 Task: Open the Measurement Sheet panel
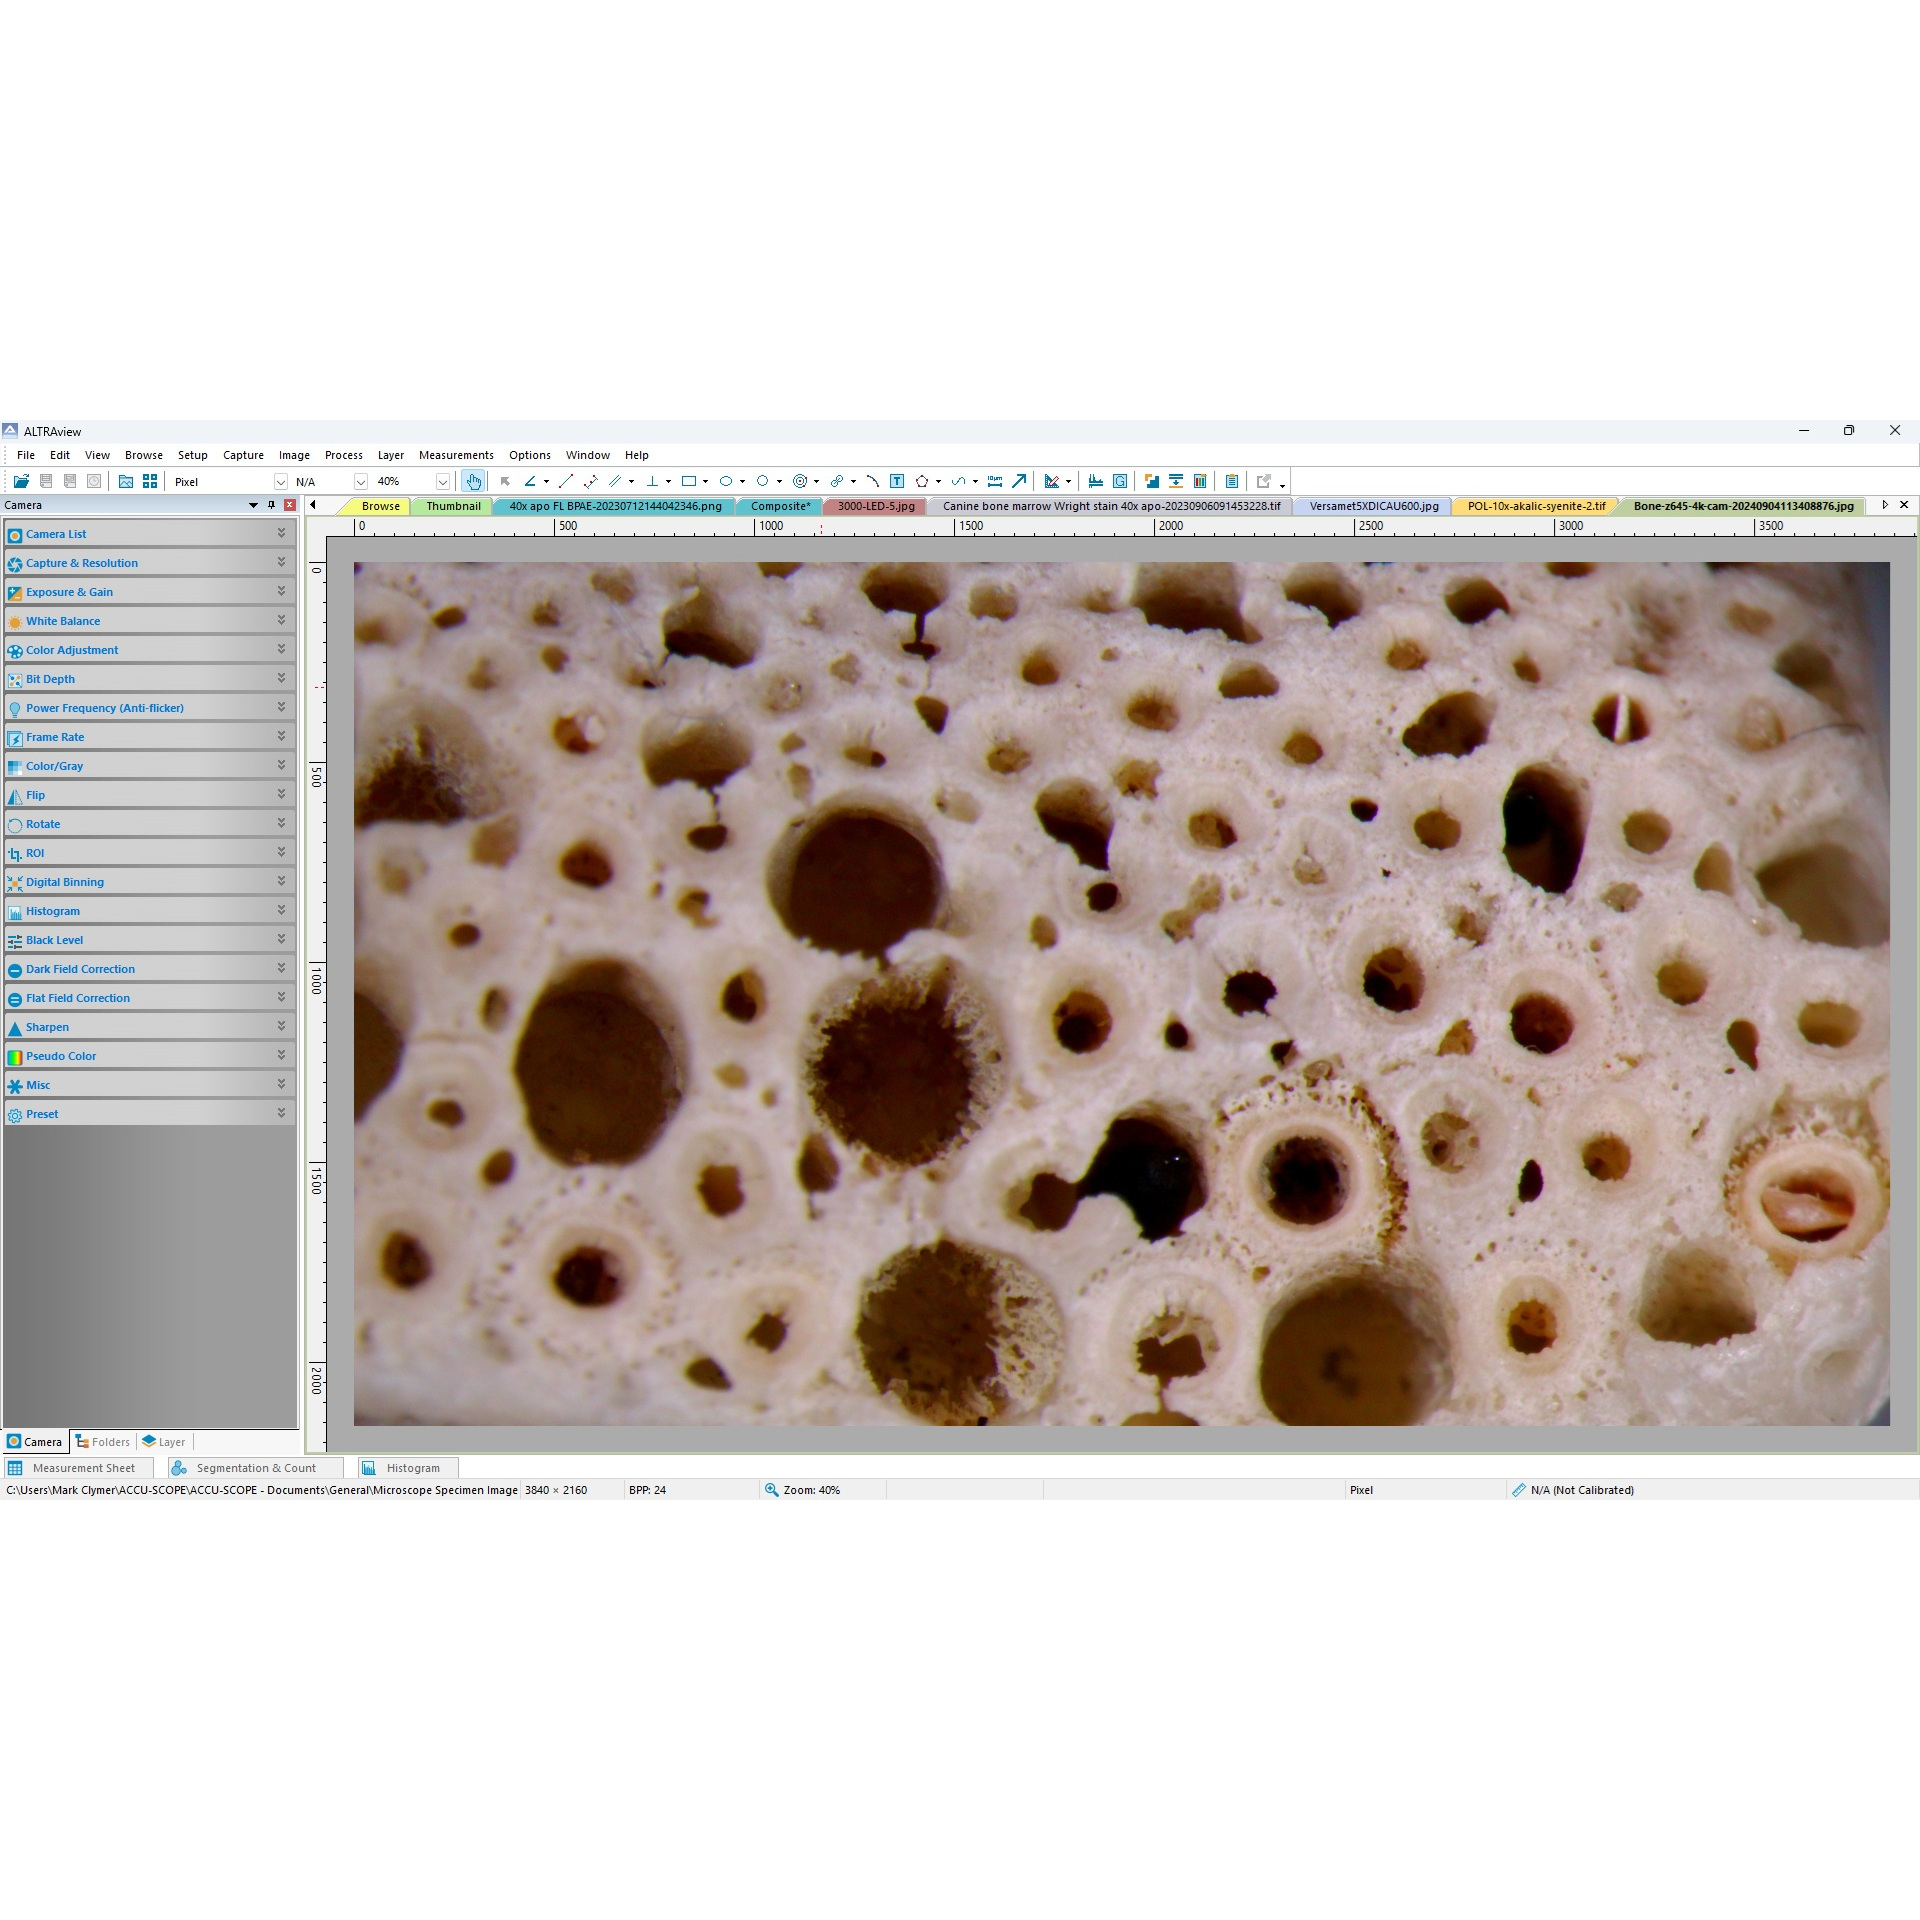[84, 1467]
